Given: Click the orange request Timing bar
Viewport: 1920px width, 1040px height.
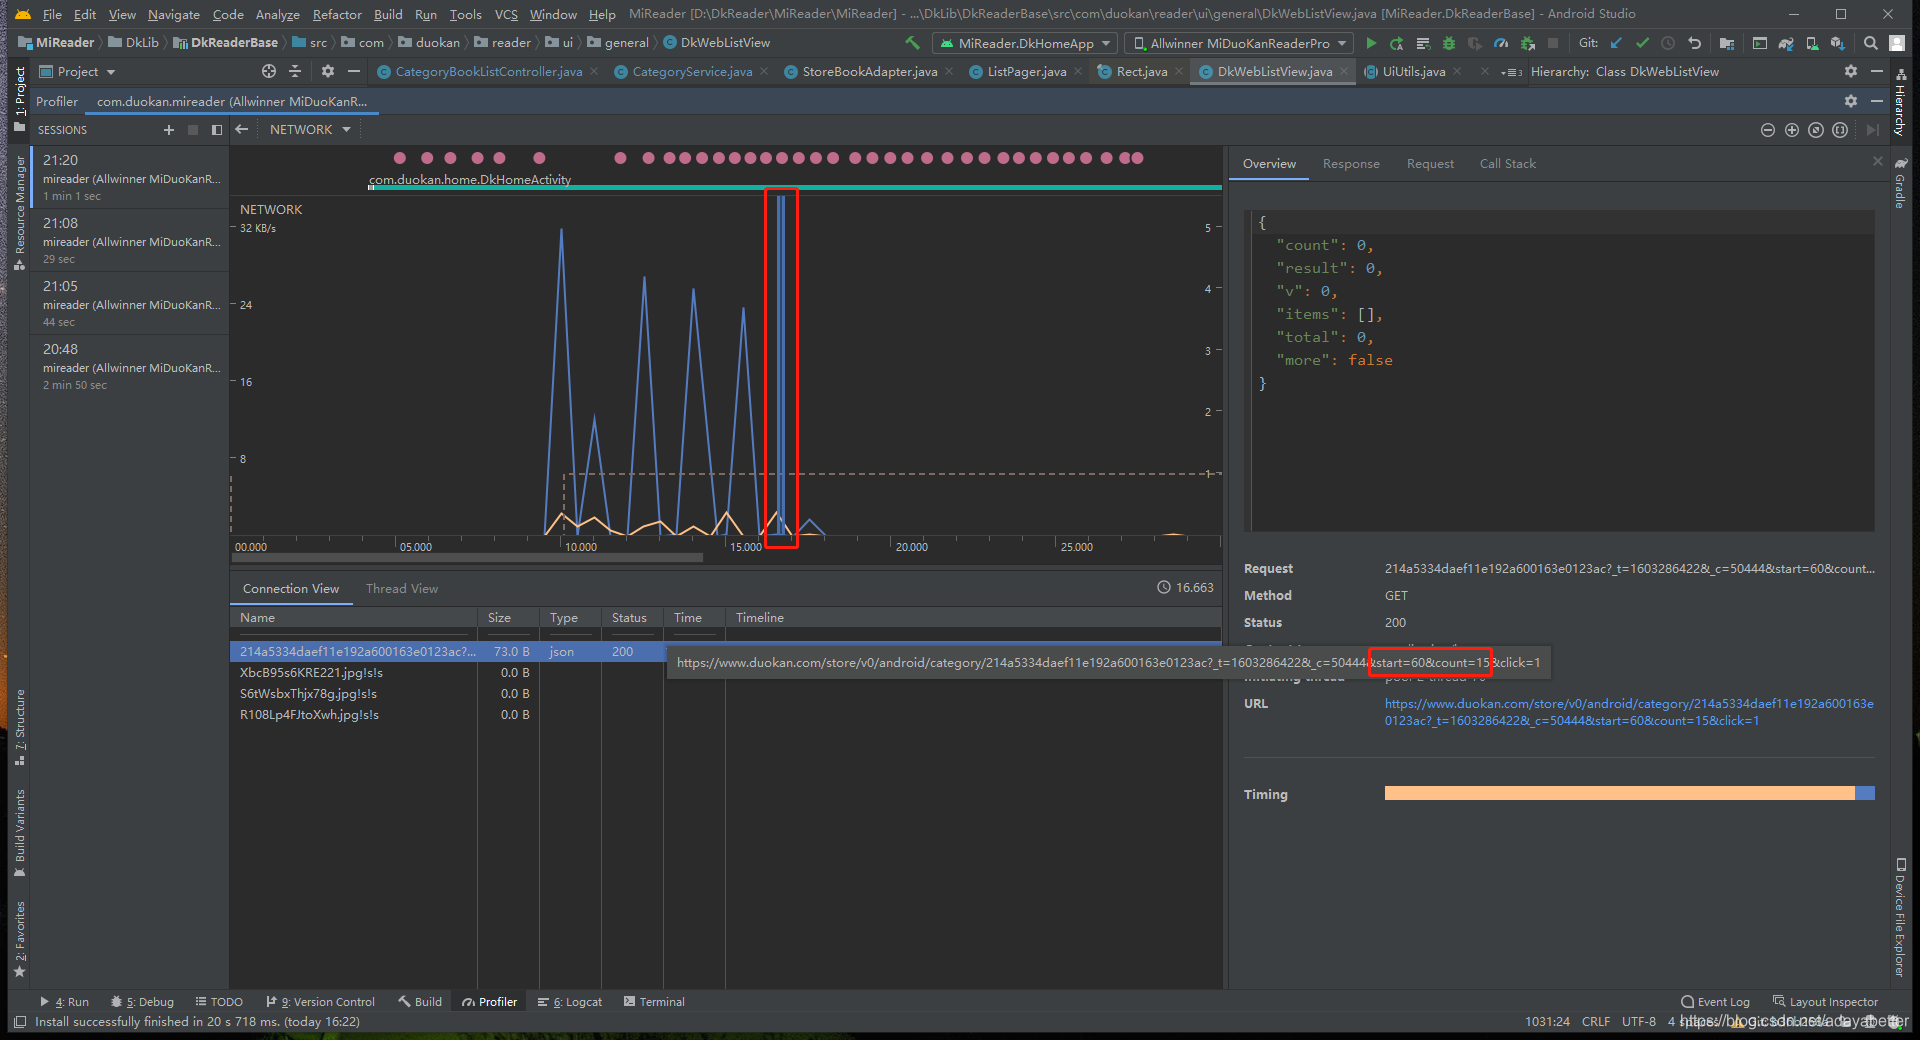Looking at the screenshot, I should [x=1619, y=793].
